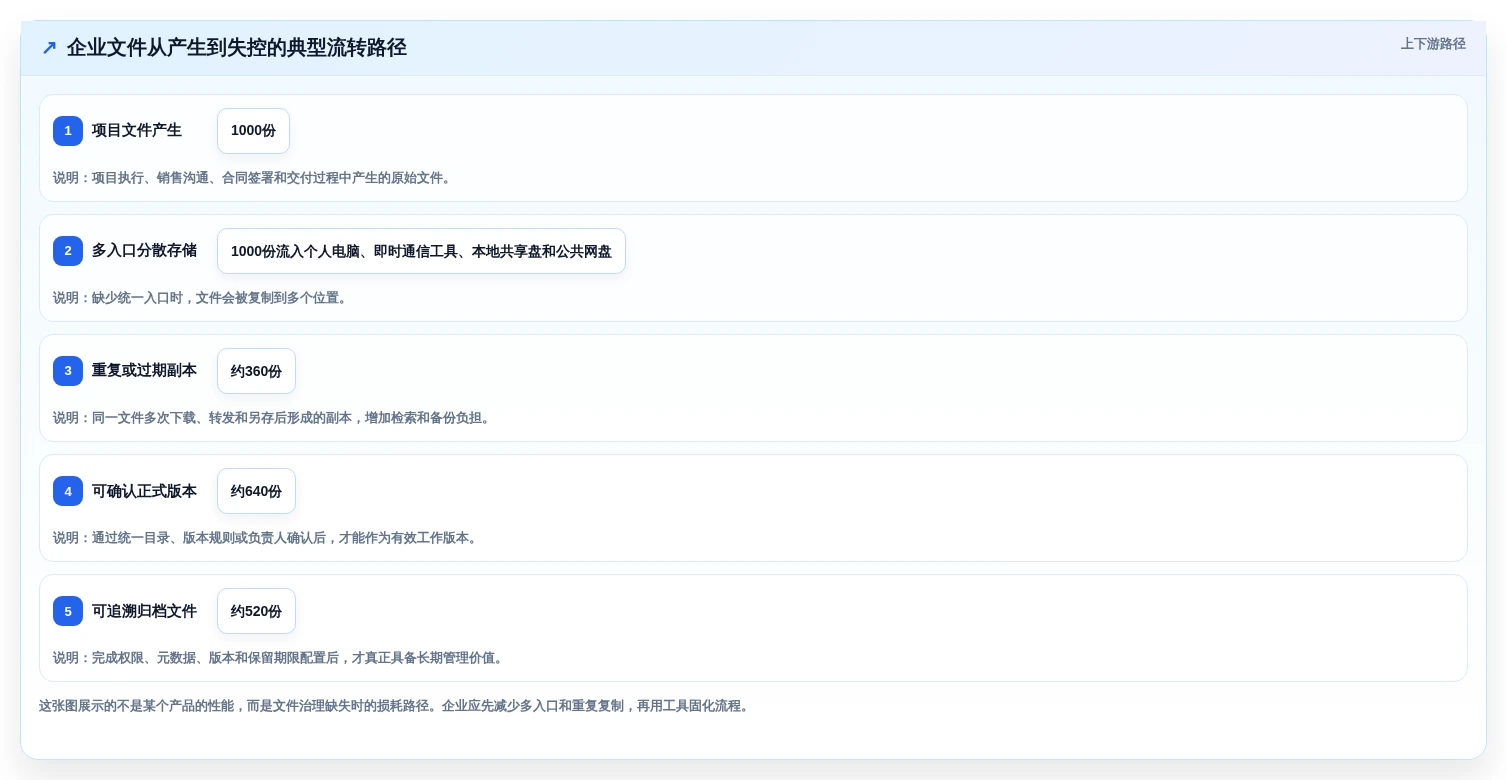The height and width of the screenshot is (780, 1507).
Task: Click step number badge 5
Action: [x=68, y=611]
